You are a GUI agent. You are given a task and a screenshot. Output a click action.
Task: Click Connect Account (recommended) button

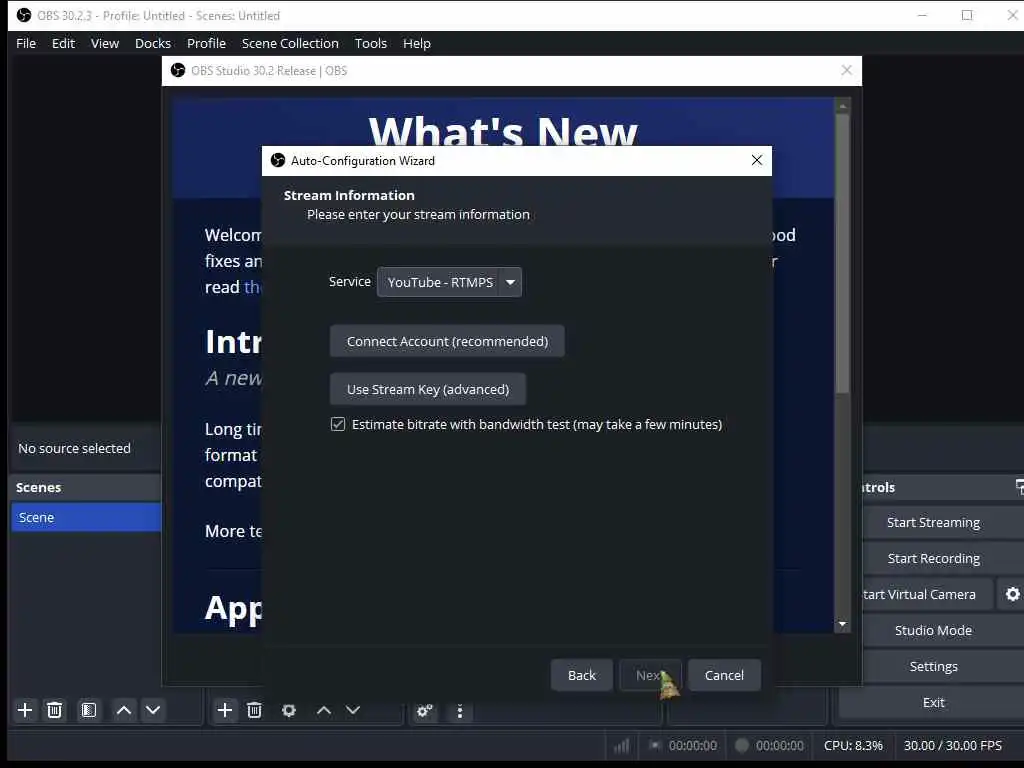pyautogui.click(x=447, y=341)
